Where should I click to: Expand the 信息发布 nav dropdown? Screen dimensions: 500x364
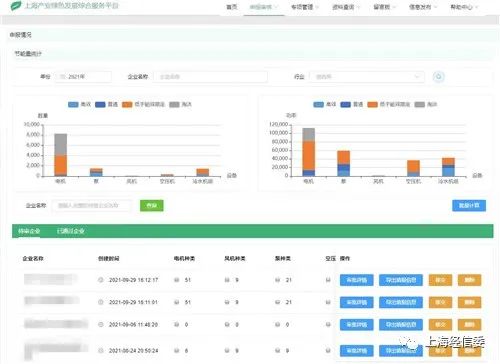click(423, 7)
